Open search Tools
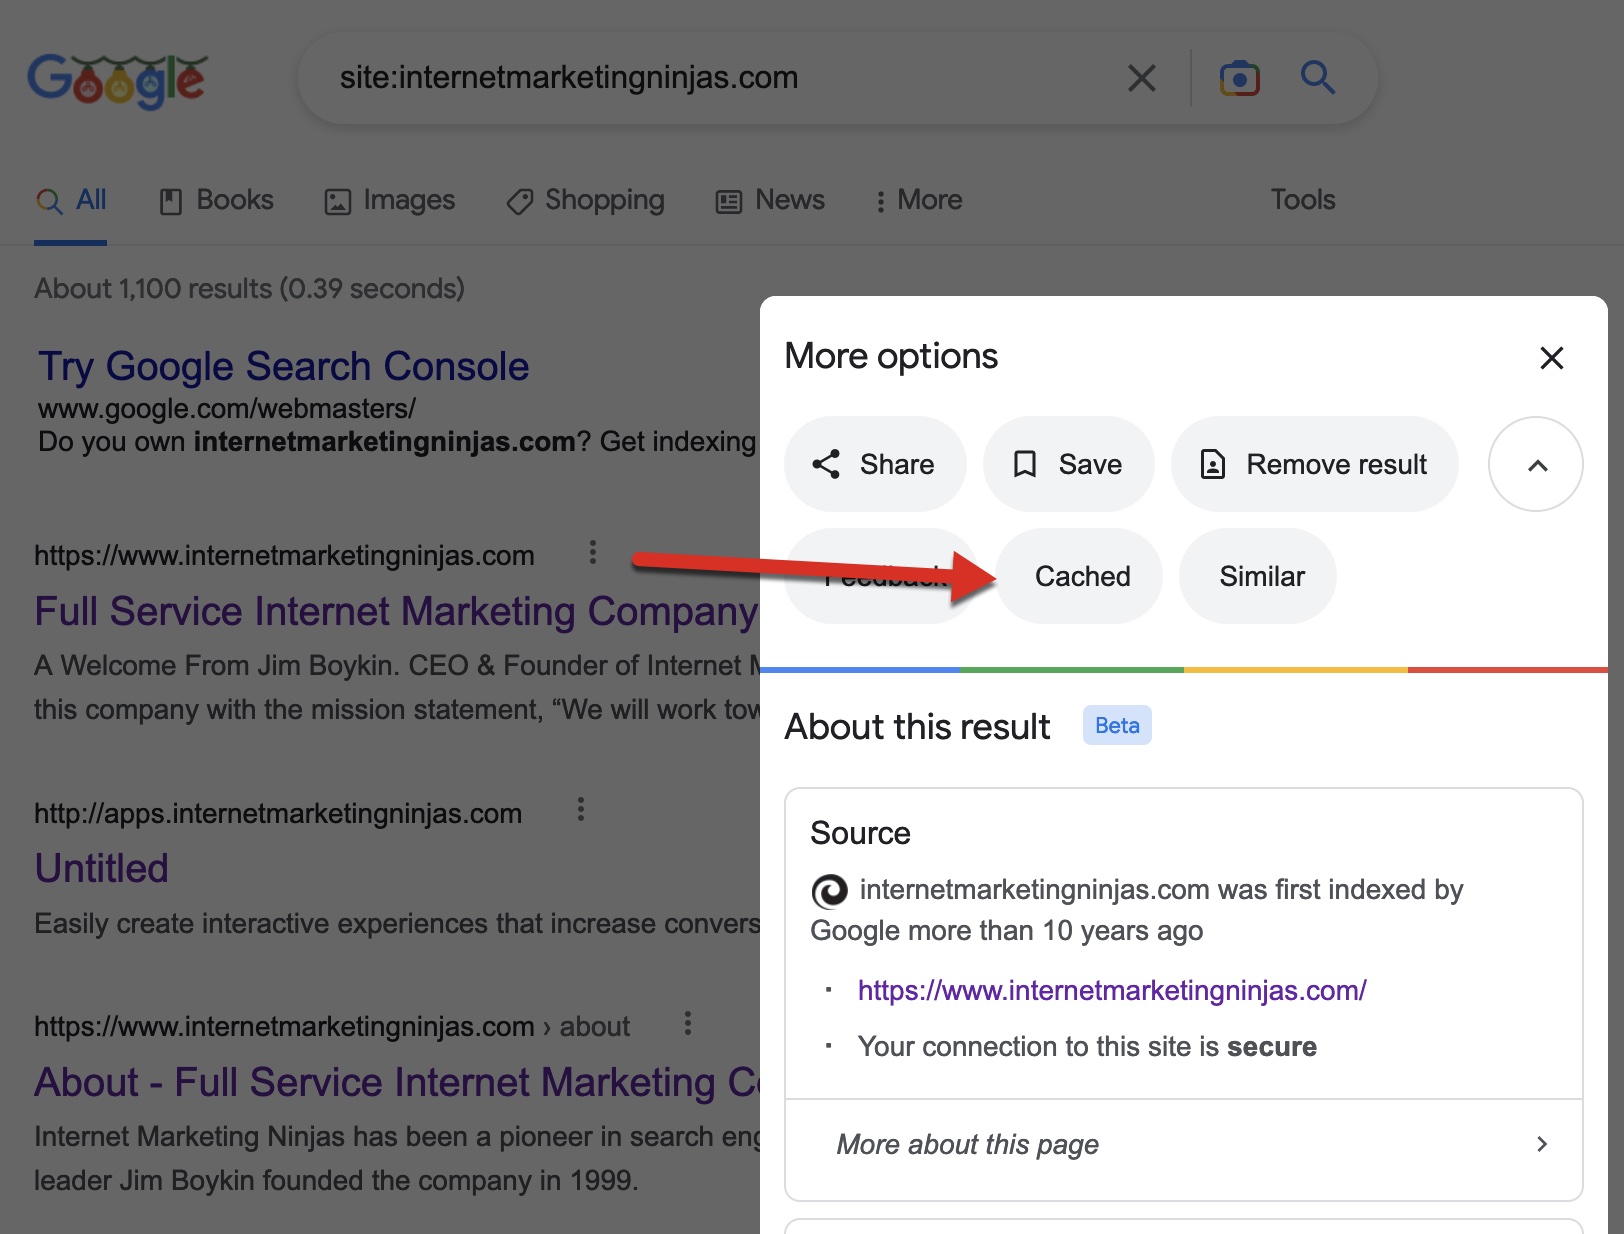The height and width of the screenshot is (1234, 1624). tap(1303, 200)
